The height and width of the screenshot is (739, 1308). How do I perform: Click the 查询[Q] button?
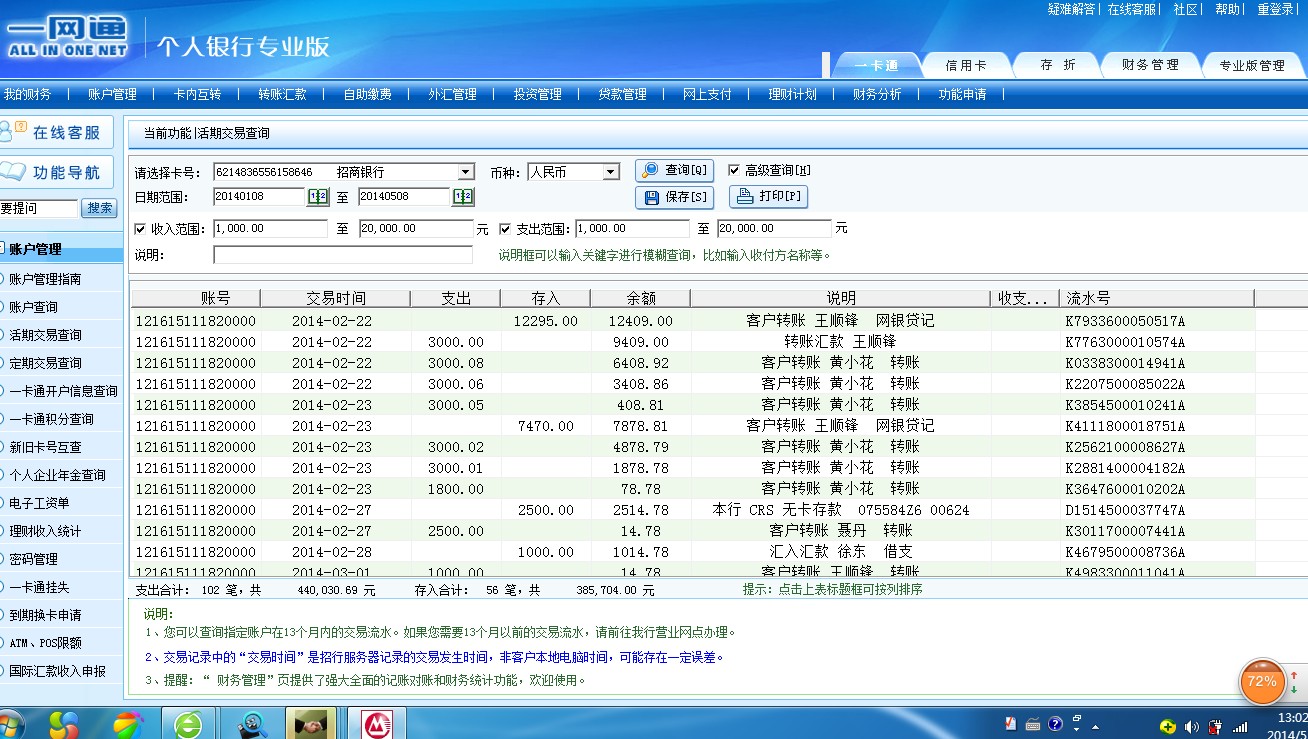pyautogui.click(x=675, y=170)
